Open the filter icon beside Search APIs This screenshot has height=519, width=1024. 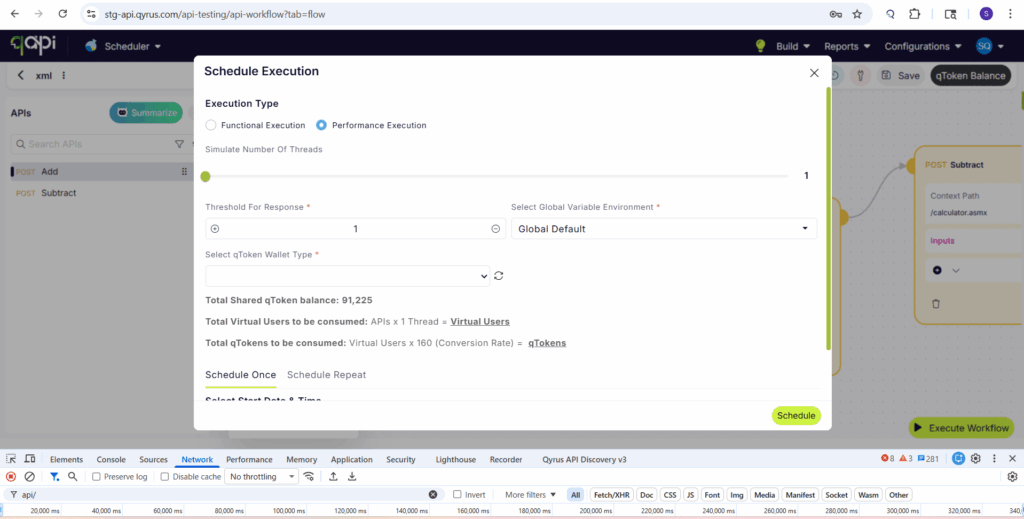[179, 144]
